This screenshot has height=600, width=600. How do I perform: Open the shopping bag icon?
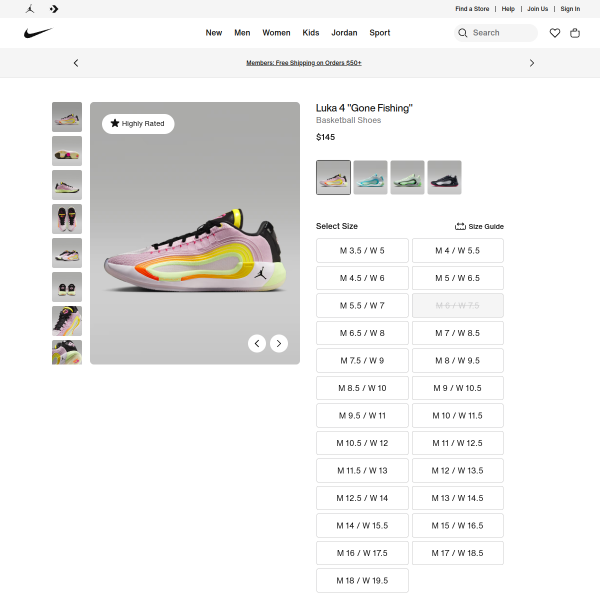[x=575, y=33]
